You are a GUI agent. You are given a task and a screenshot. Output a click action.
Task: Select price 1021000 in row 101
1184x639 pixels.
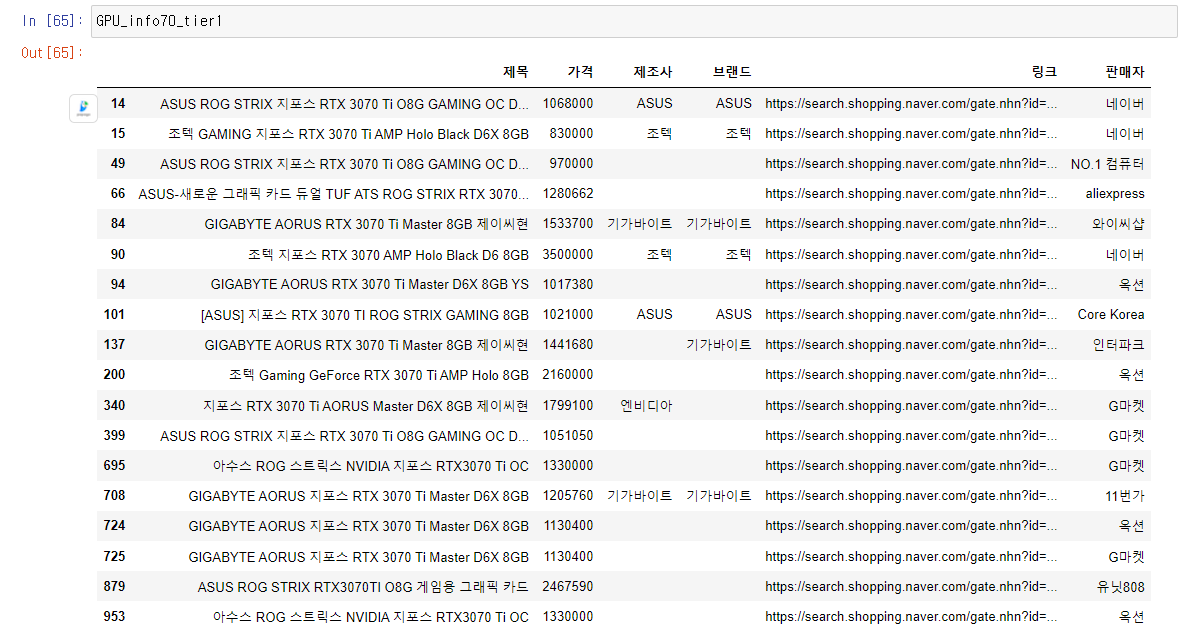[568, 315]
